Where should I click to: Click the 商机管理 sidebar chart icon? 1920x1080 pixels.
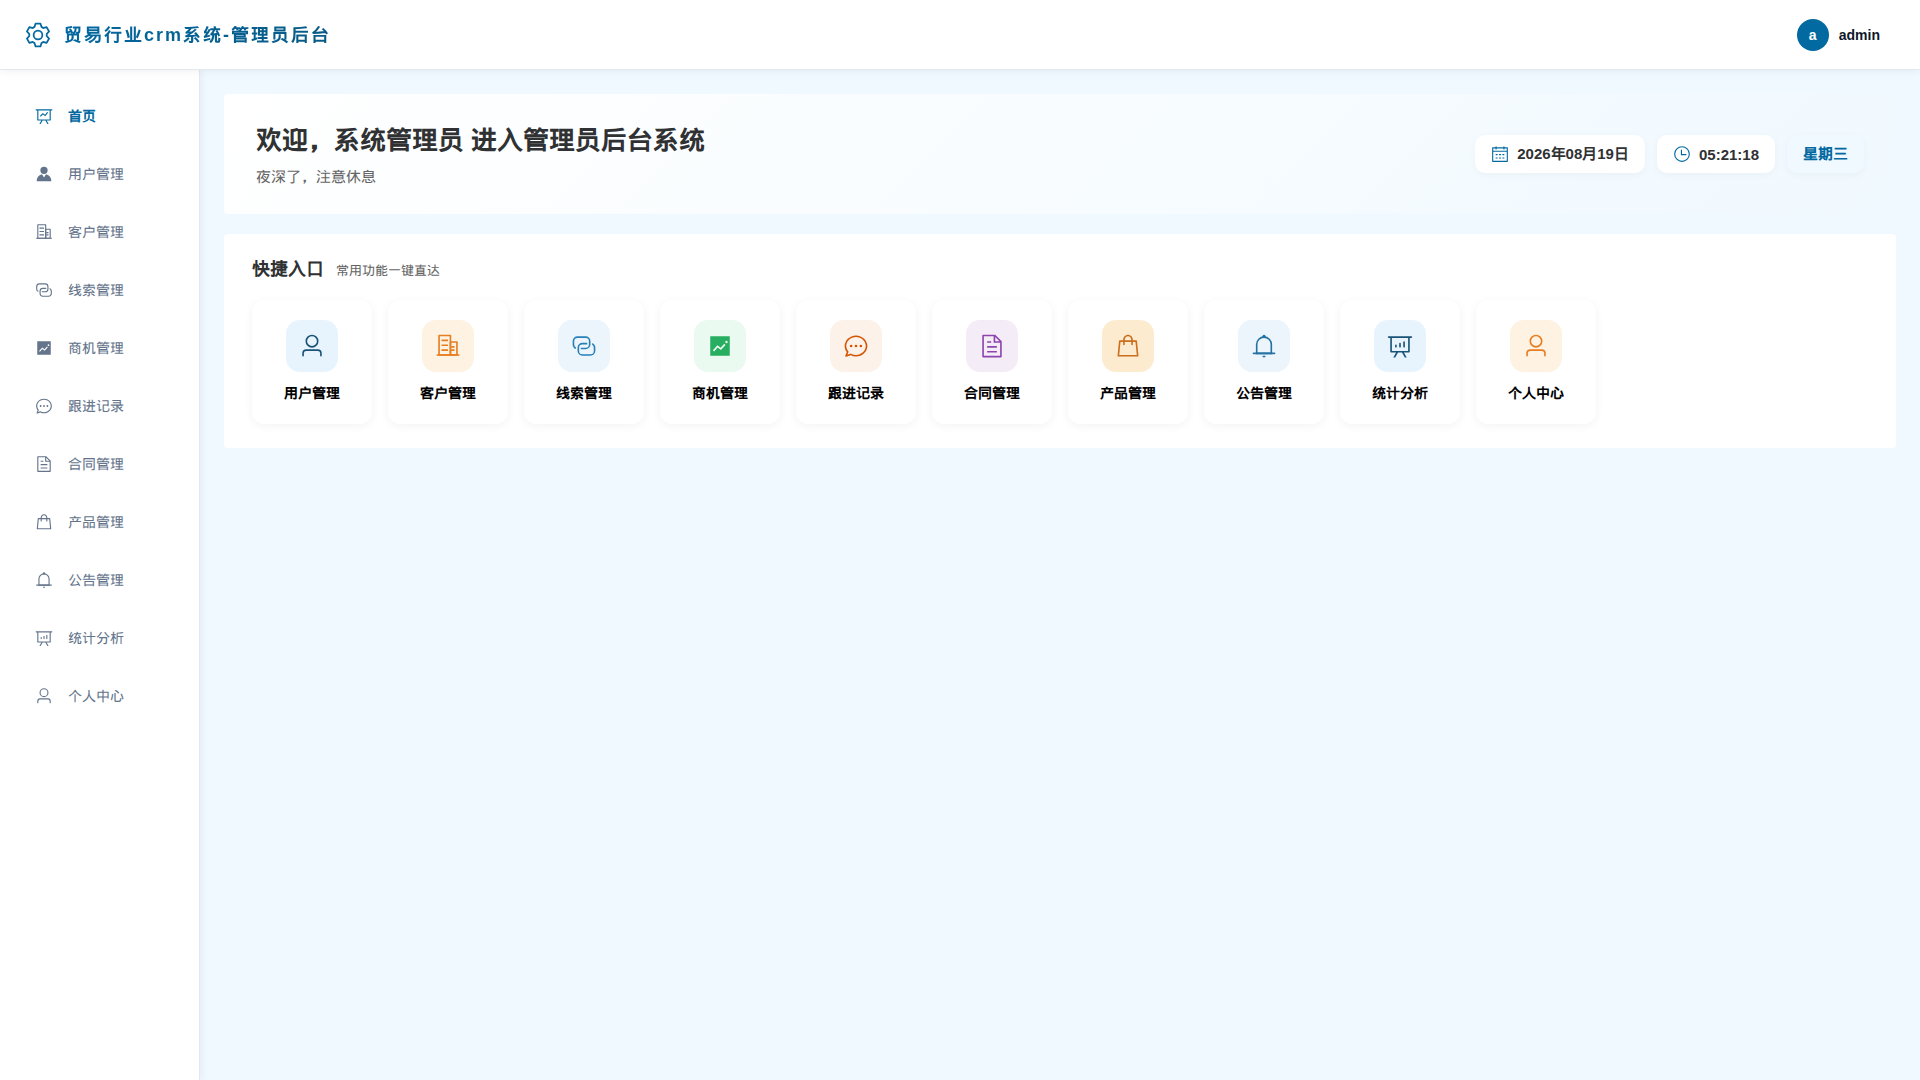pos(44,348)
